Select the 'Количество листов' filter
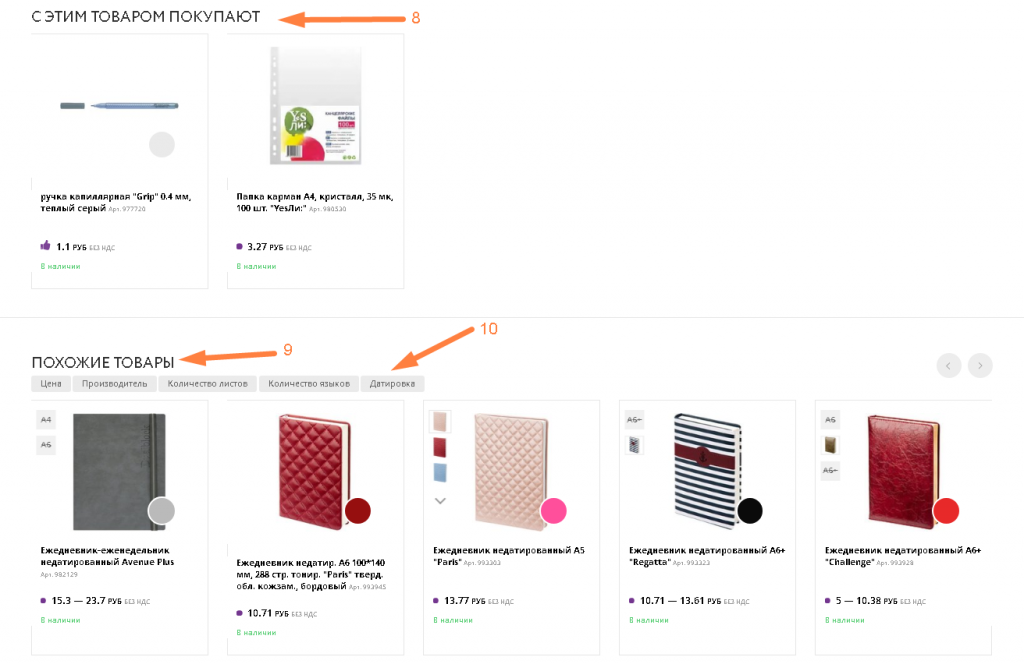This screenshot has width=1024, height=664. pyautogui.click(x=207, y=384)
